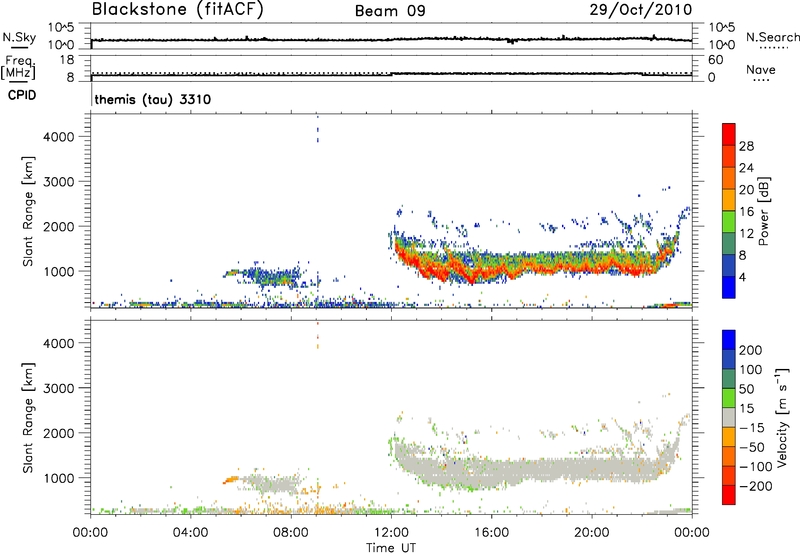Viewport: 800px width, 554px height.
Task: Click the power panel 'Slant Range [km]' label
Action: tap(28, 211)
